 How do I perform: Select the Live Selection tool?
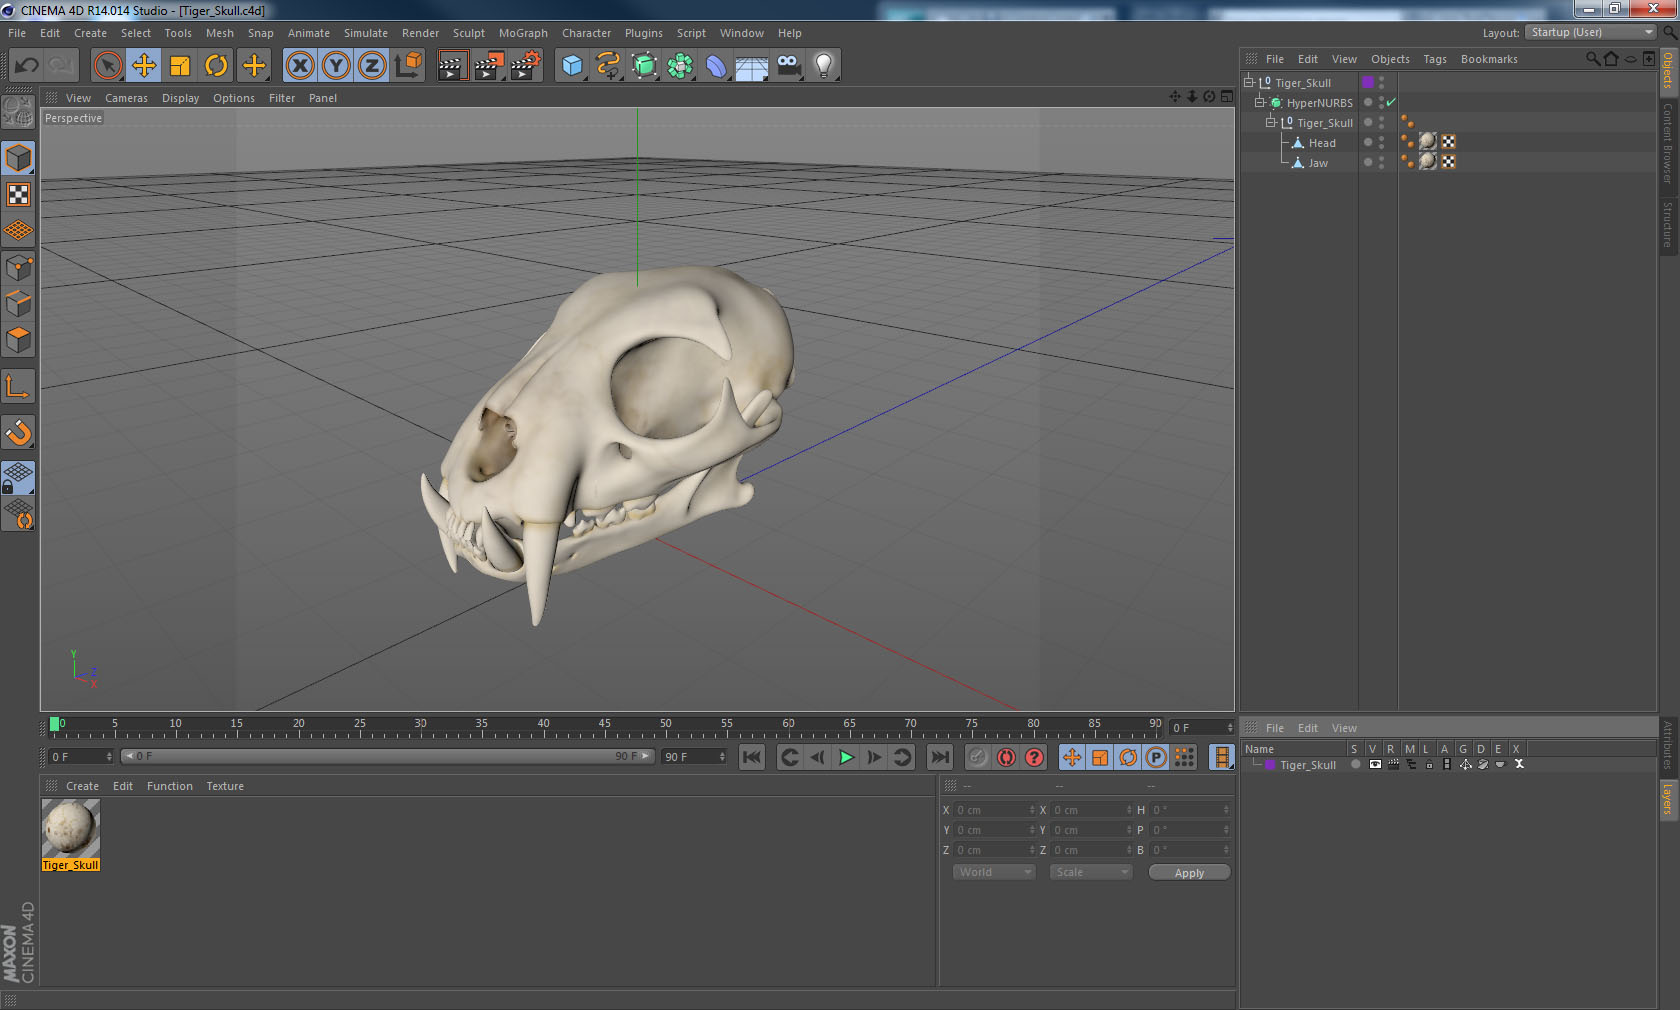pyautogui.click(x=107, y=66)
